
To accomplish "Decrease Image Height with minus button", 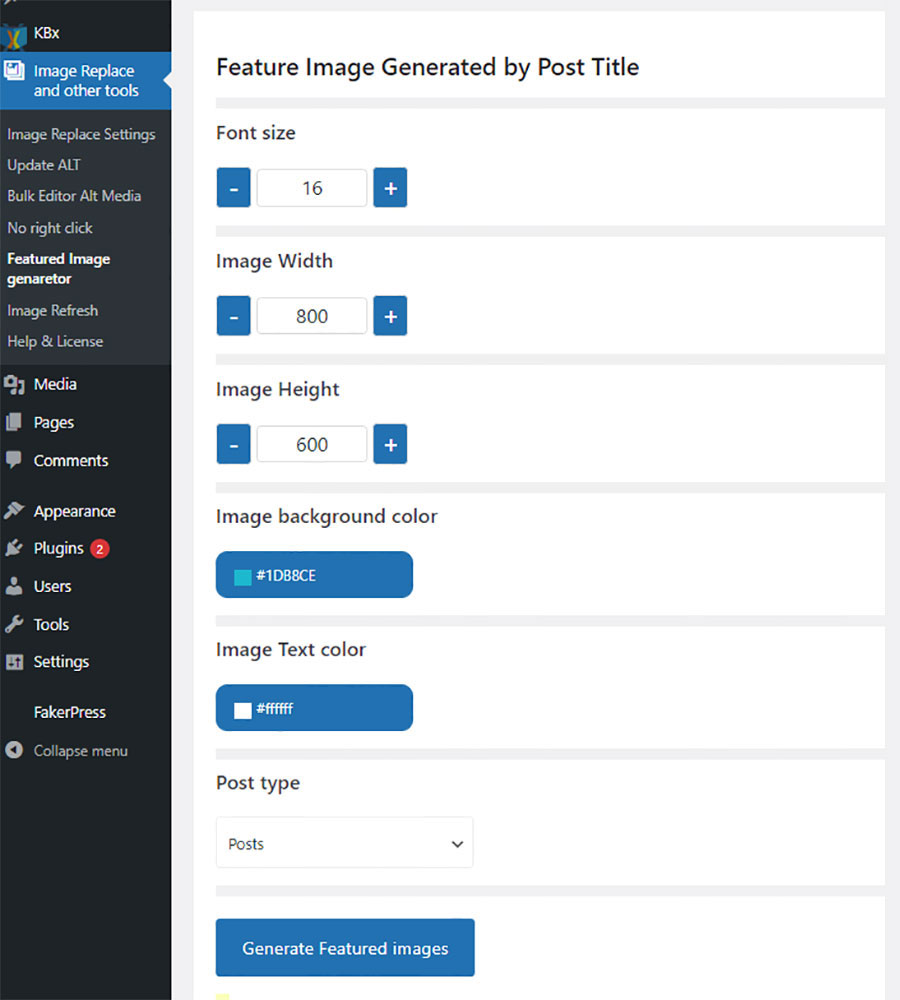I will 233,444.
